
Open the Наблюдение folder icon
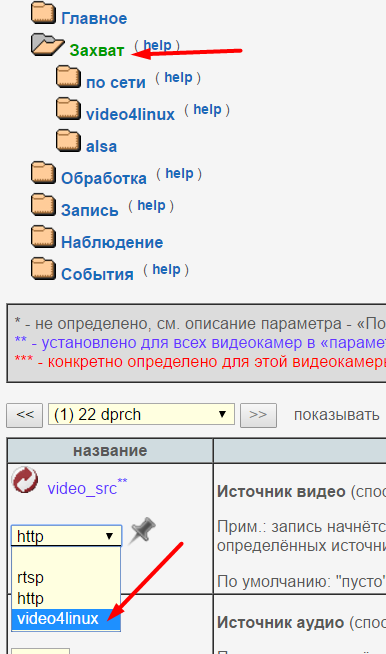43,237
